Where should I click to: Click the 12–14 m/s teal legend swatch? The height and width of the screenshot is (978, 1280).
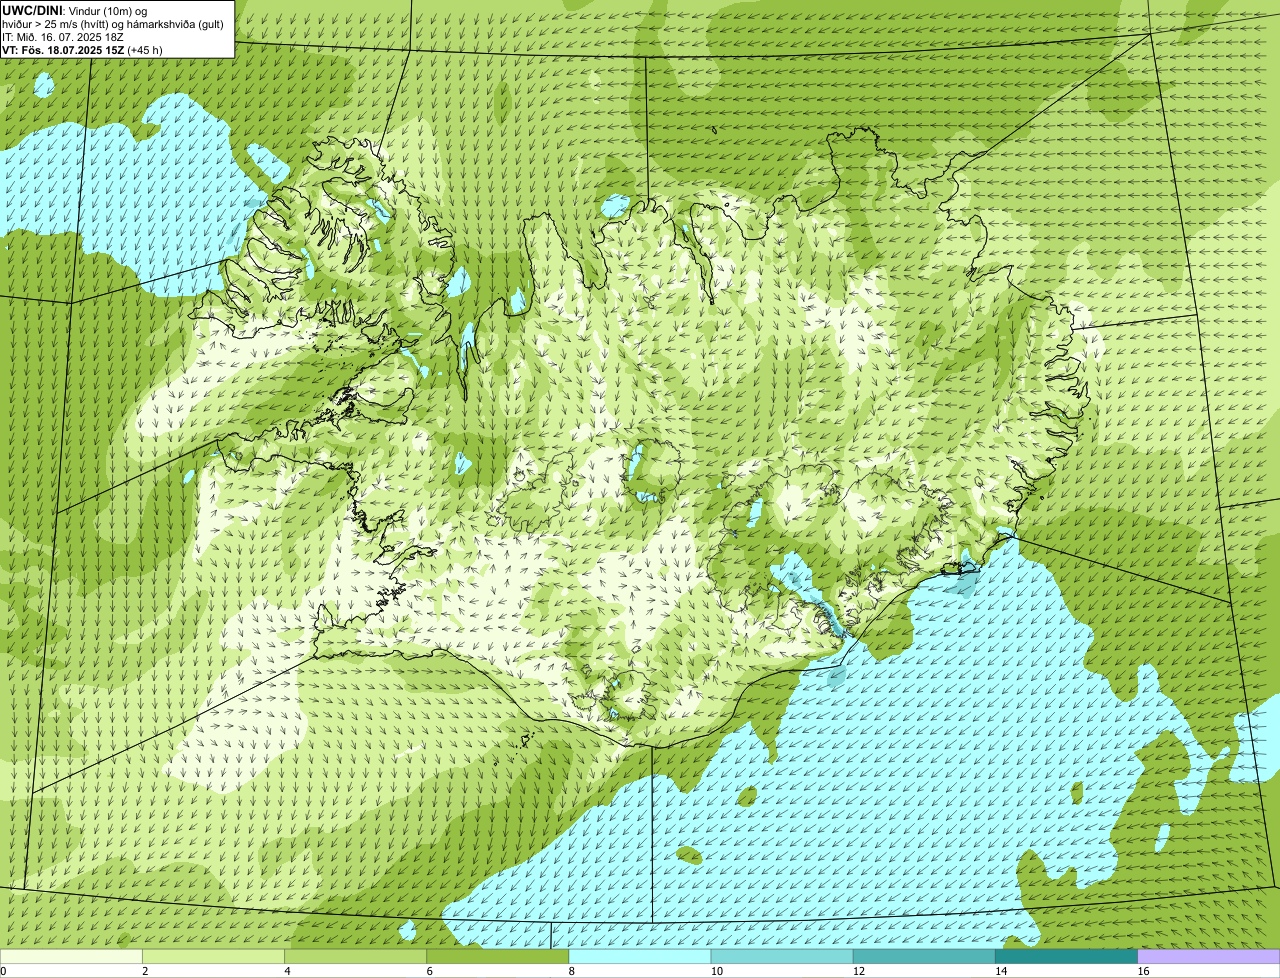(924, 957)
